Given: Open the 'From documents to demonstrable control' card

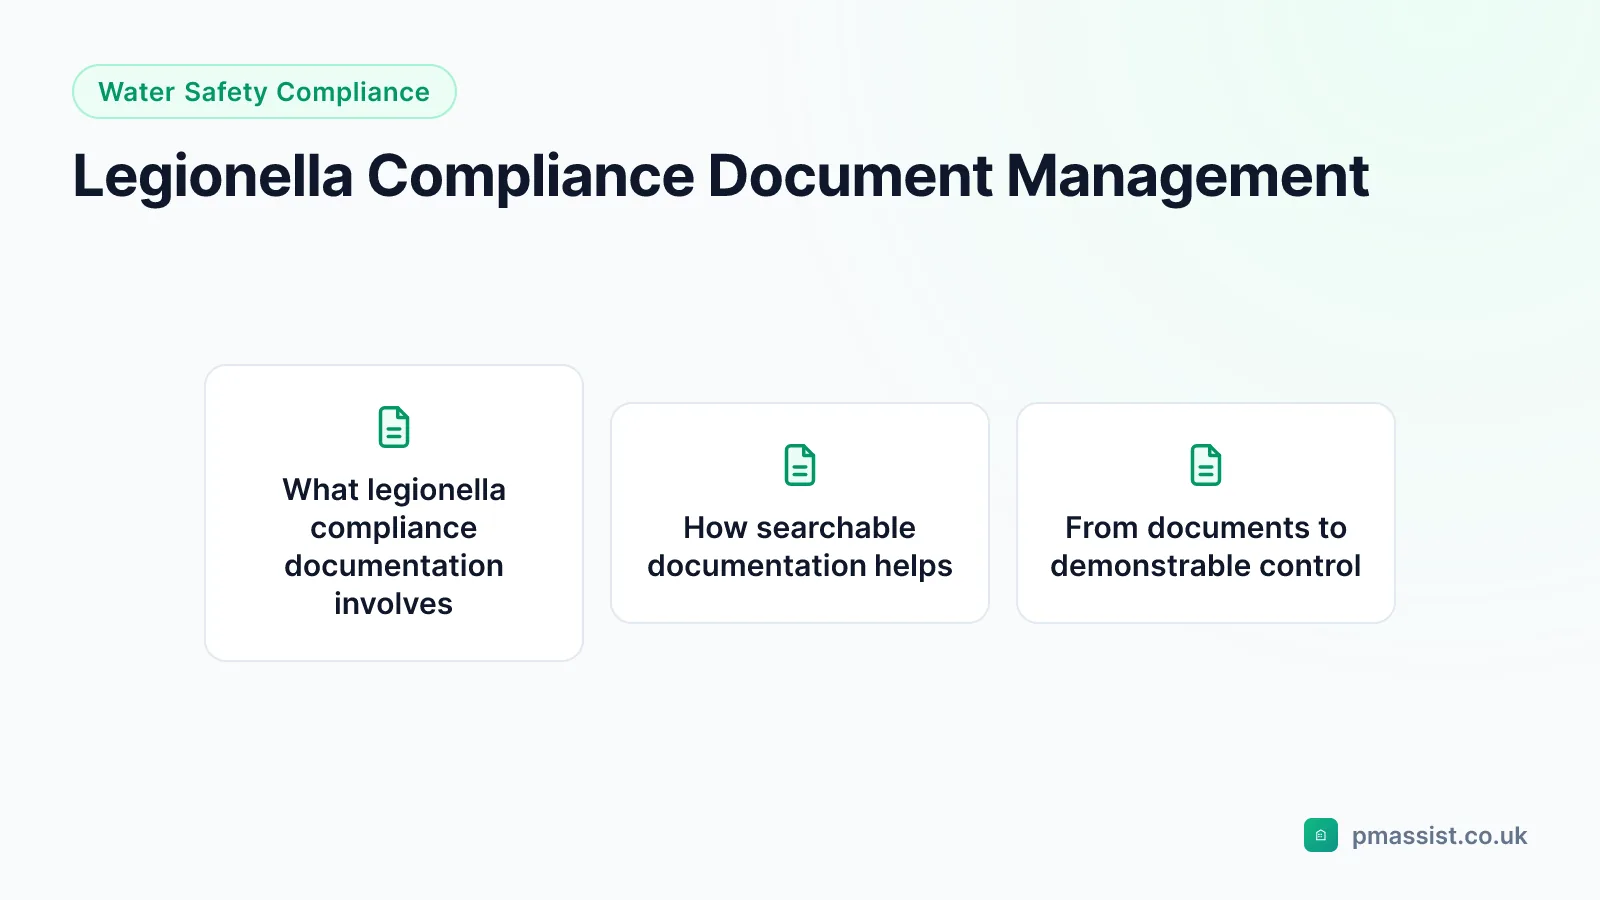Looking at the screenshot, I should pos(1206,513).
